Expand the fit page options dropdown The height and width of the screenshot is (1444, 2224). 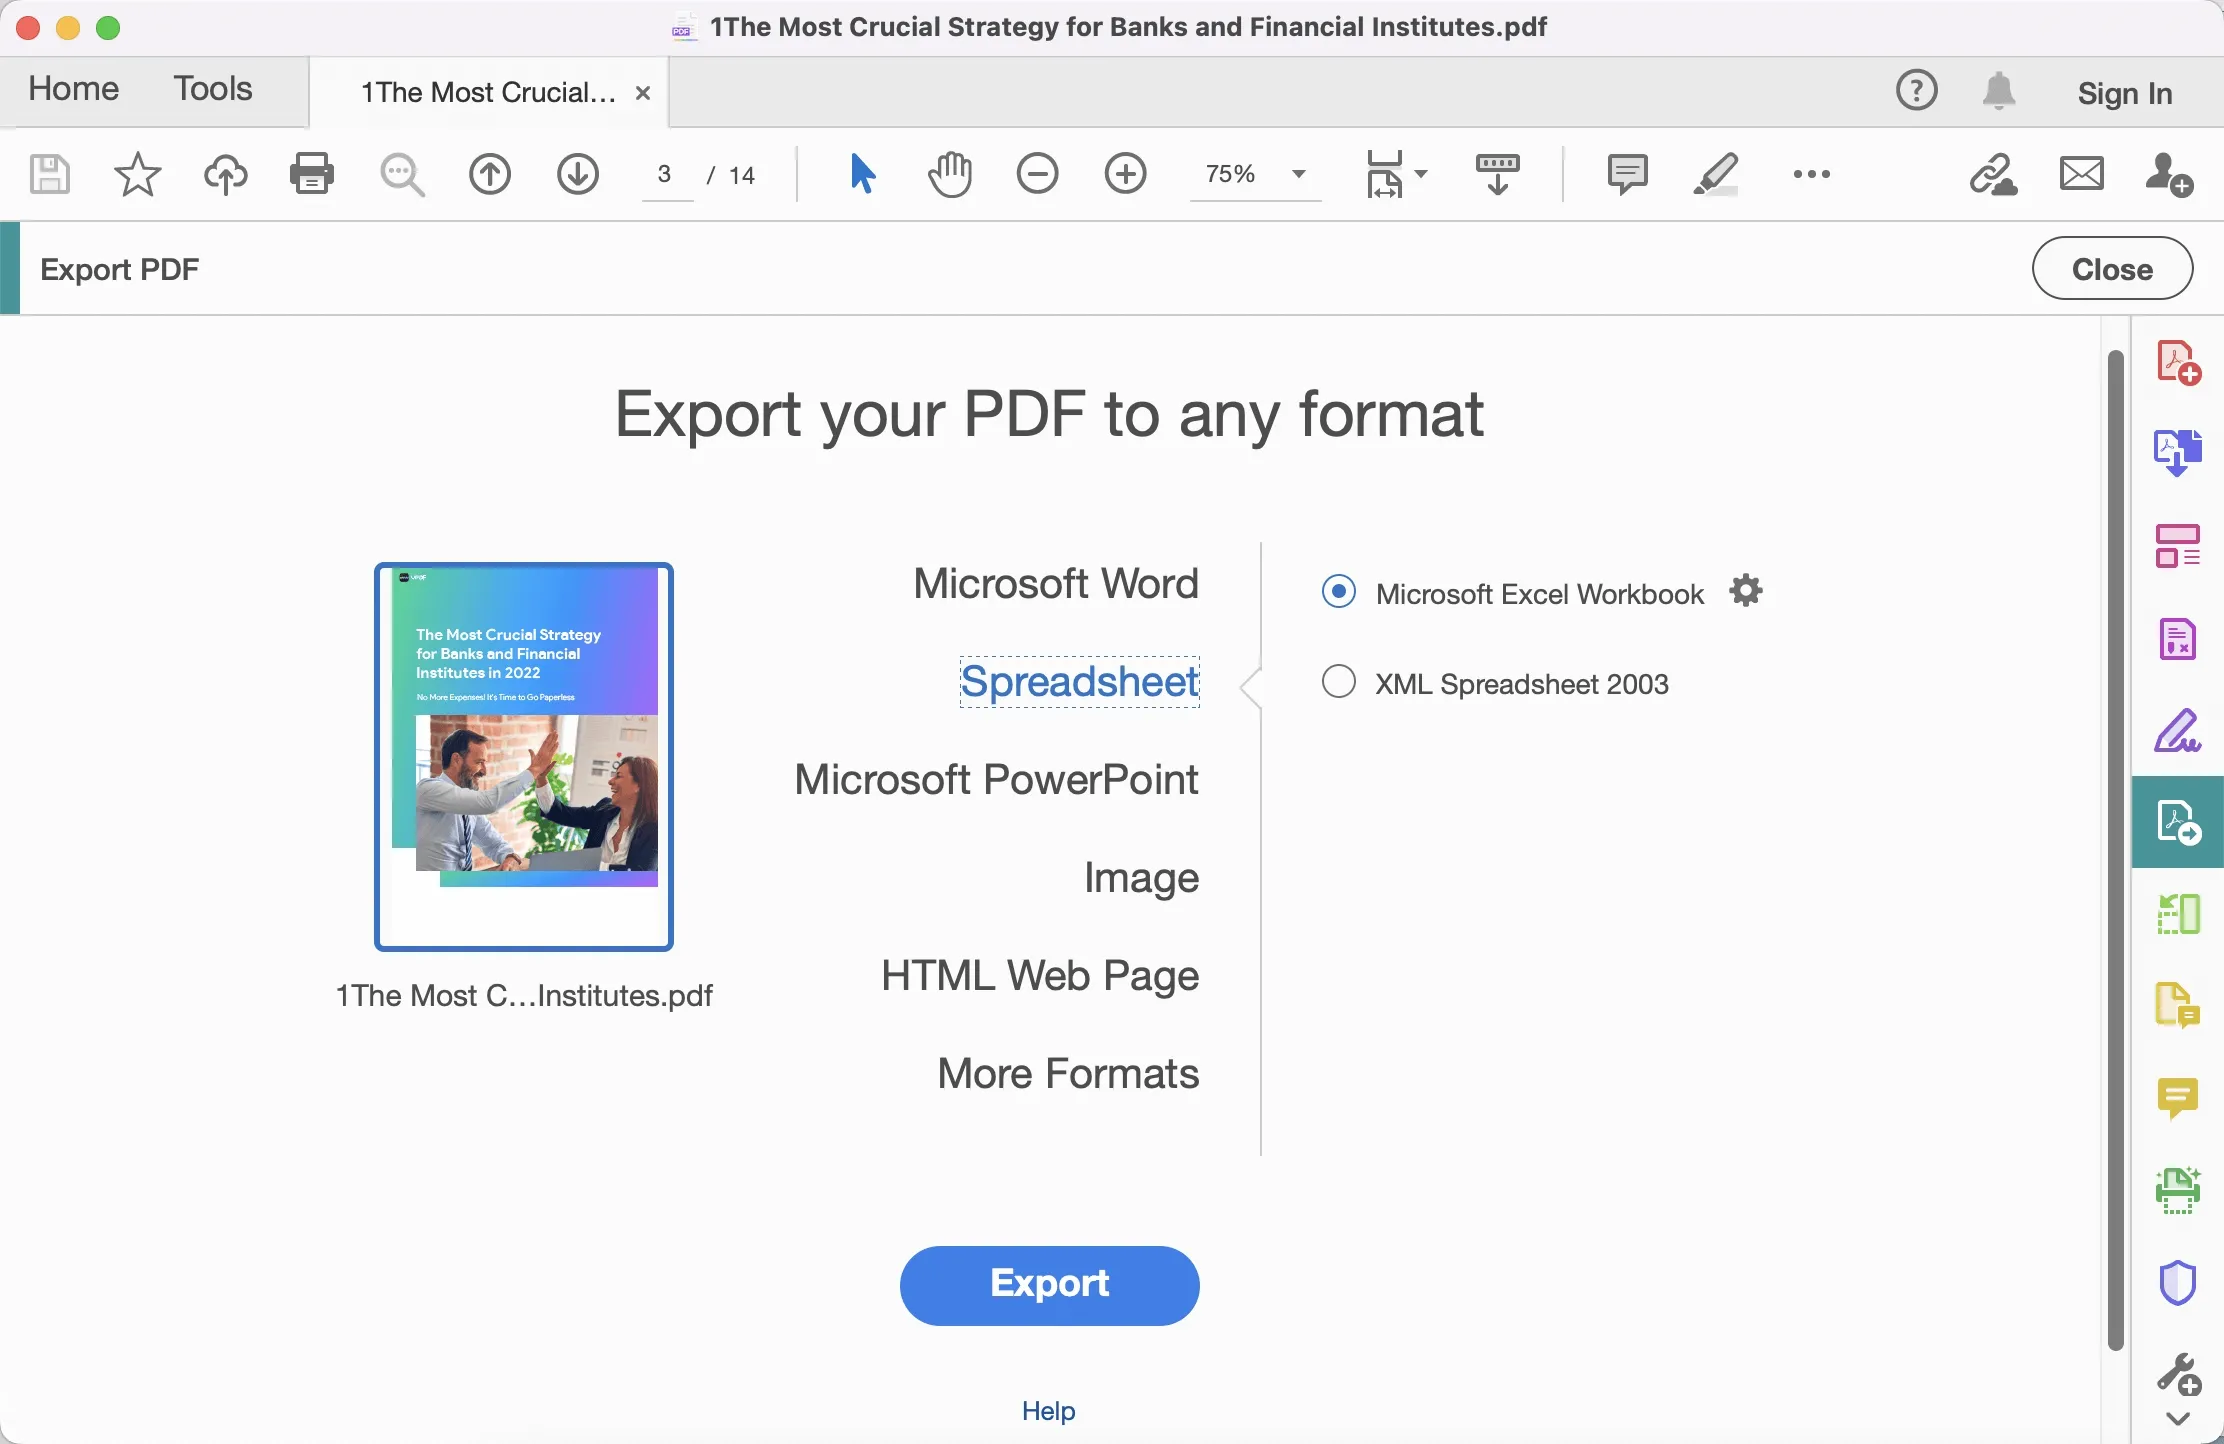[1421, 174]
